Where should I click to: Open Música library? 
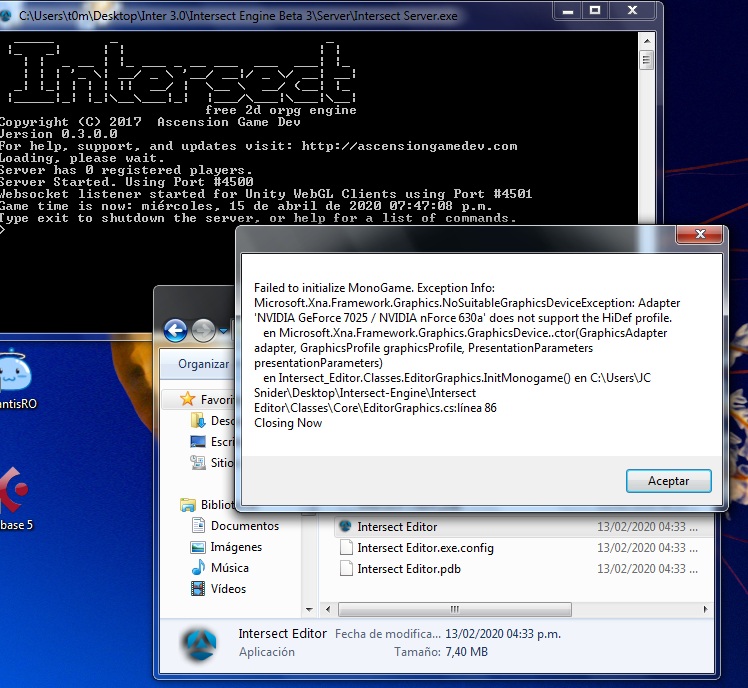tap(229, 568)
